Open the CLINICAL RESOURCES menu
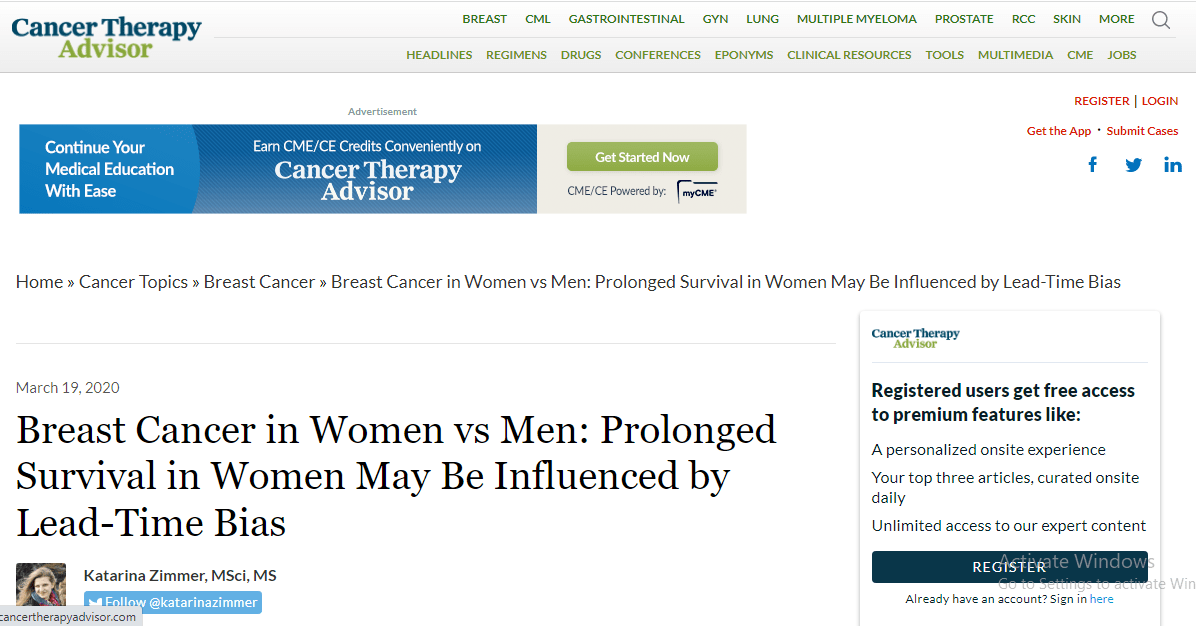This screenshot has width=1196, height=626. [x=849, y=55]
